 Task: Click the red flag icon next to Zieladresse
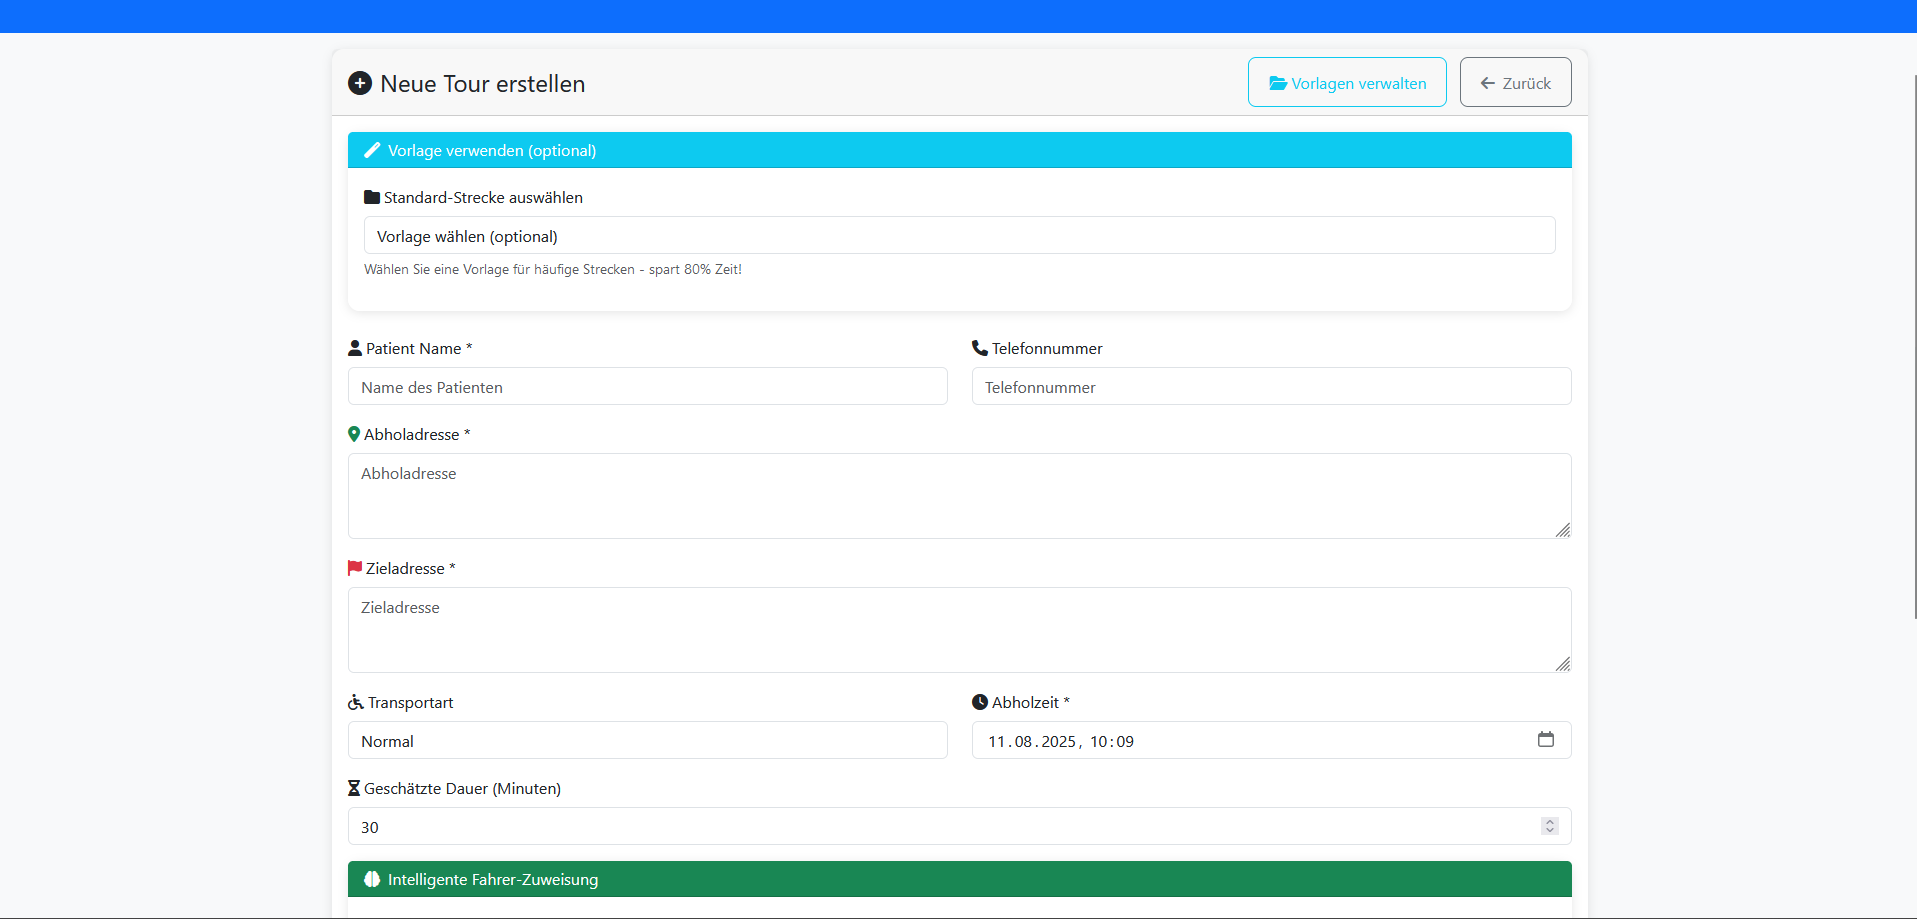(x=354, y=567)
